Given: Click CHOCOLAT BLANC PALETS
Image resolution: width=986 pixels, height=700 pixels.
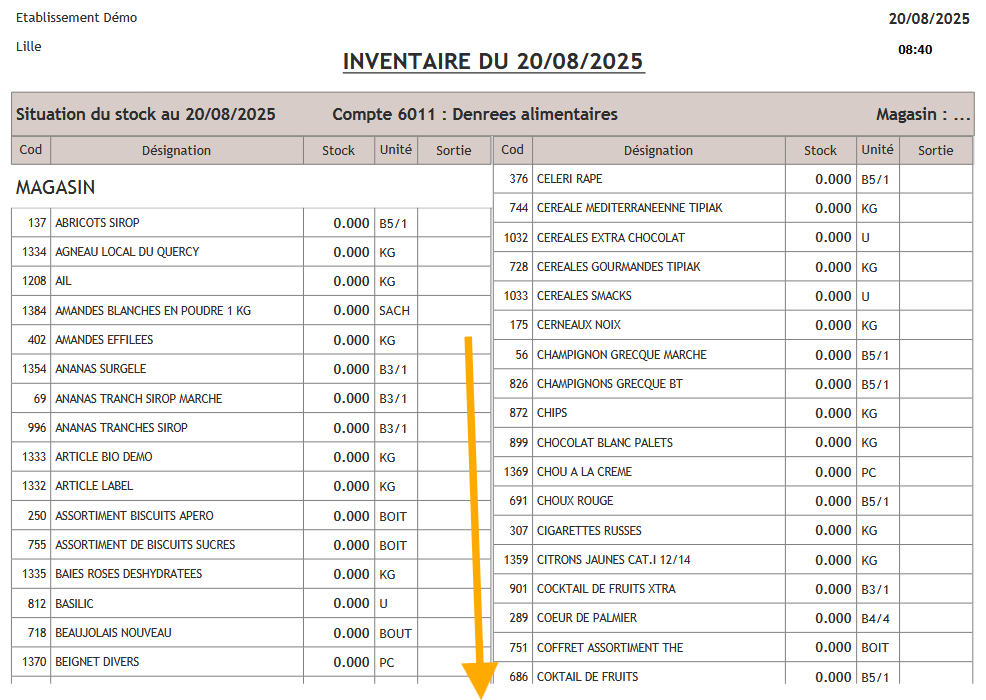Looking at the screenshot, I should tap(605, 443).
